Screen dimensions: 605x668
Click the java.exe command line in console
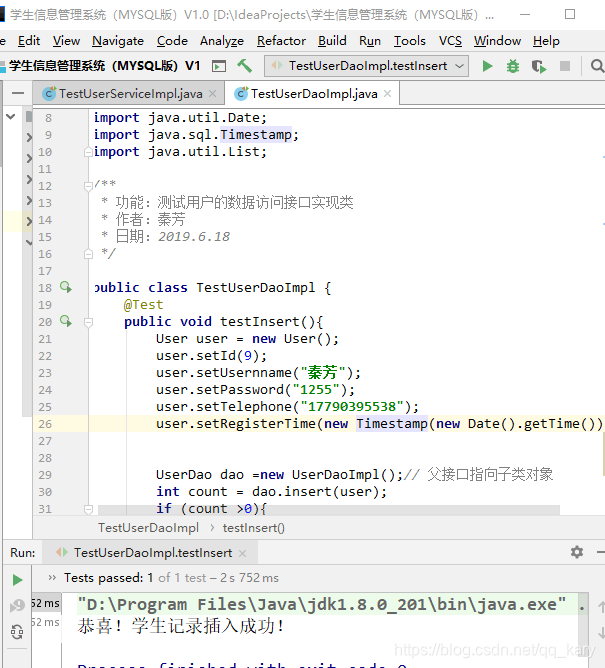(322, 604)
